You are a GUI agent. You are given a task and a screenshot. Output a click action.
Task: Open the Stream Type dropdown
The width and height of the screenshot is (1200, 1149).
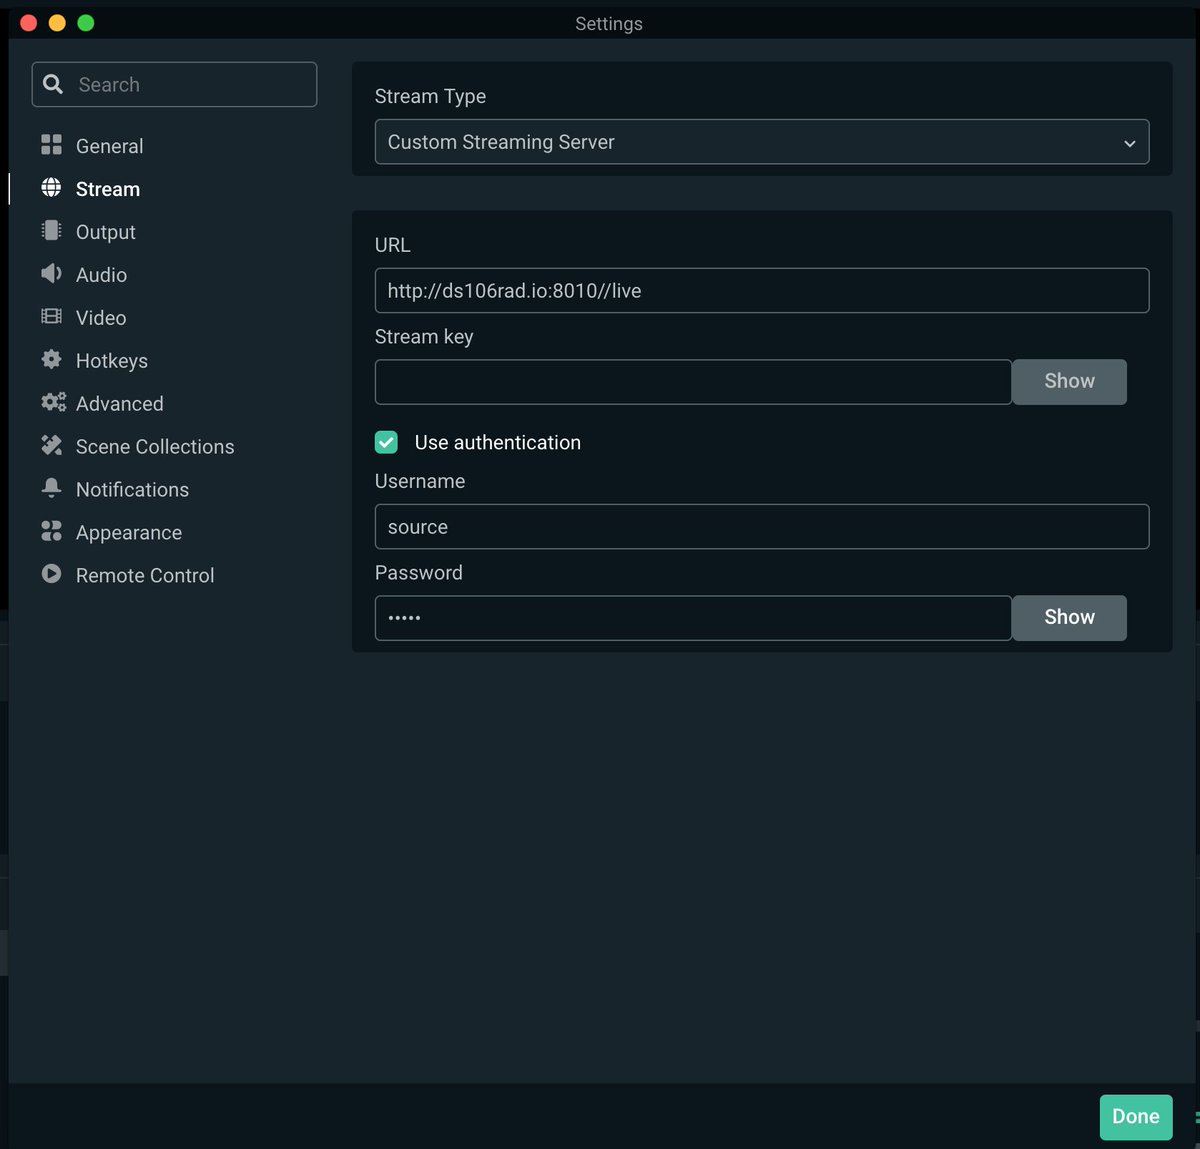[x=762, y=142]
